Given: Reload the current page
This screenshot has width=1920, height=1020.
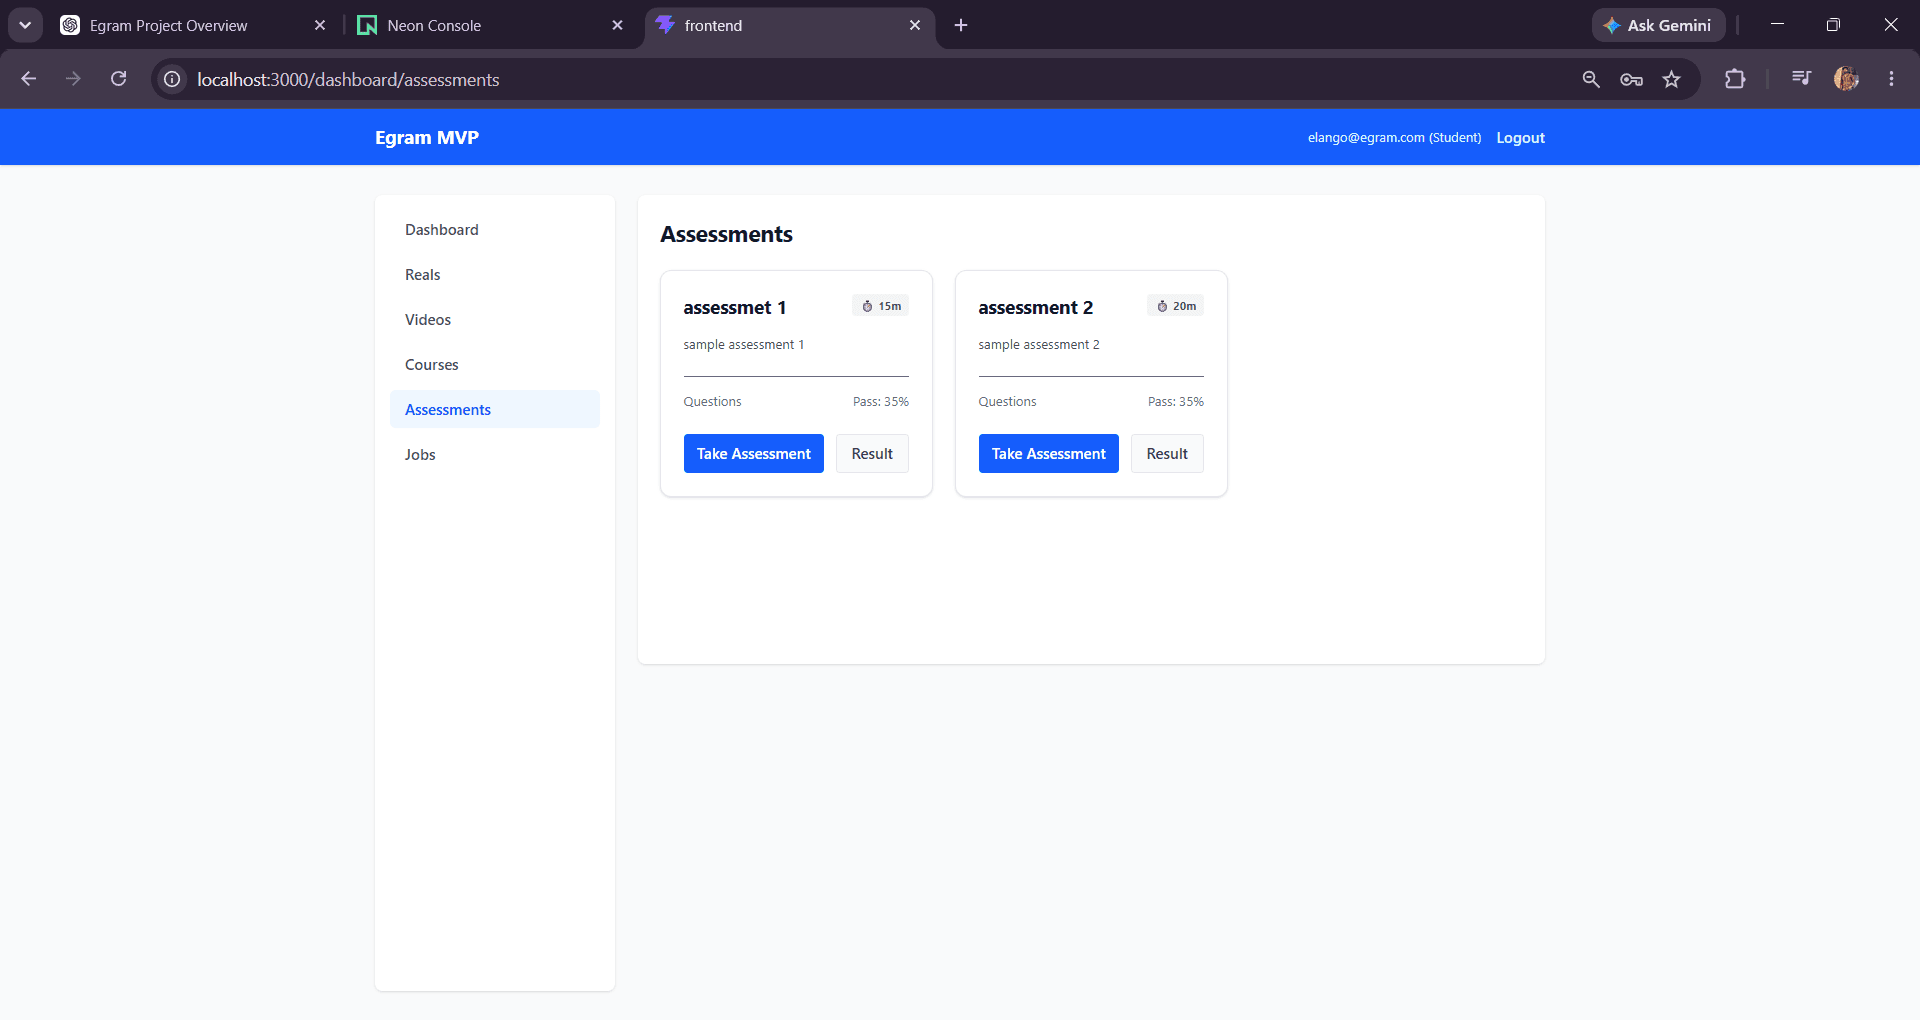Looking at the screenshot, I should tap(118, 79).
